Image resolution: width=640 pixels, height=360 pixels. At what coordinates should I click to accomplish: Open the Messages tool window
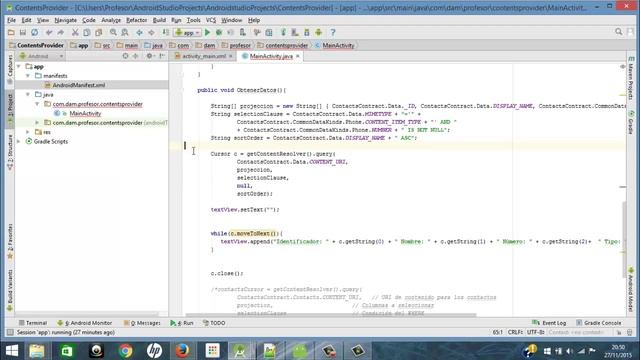point(142,323)
